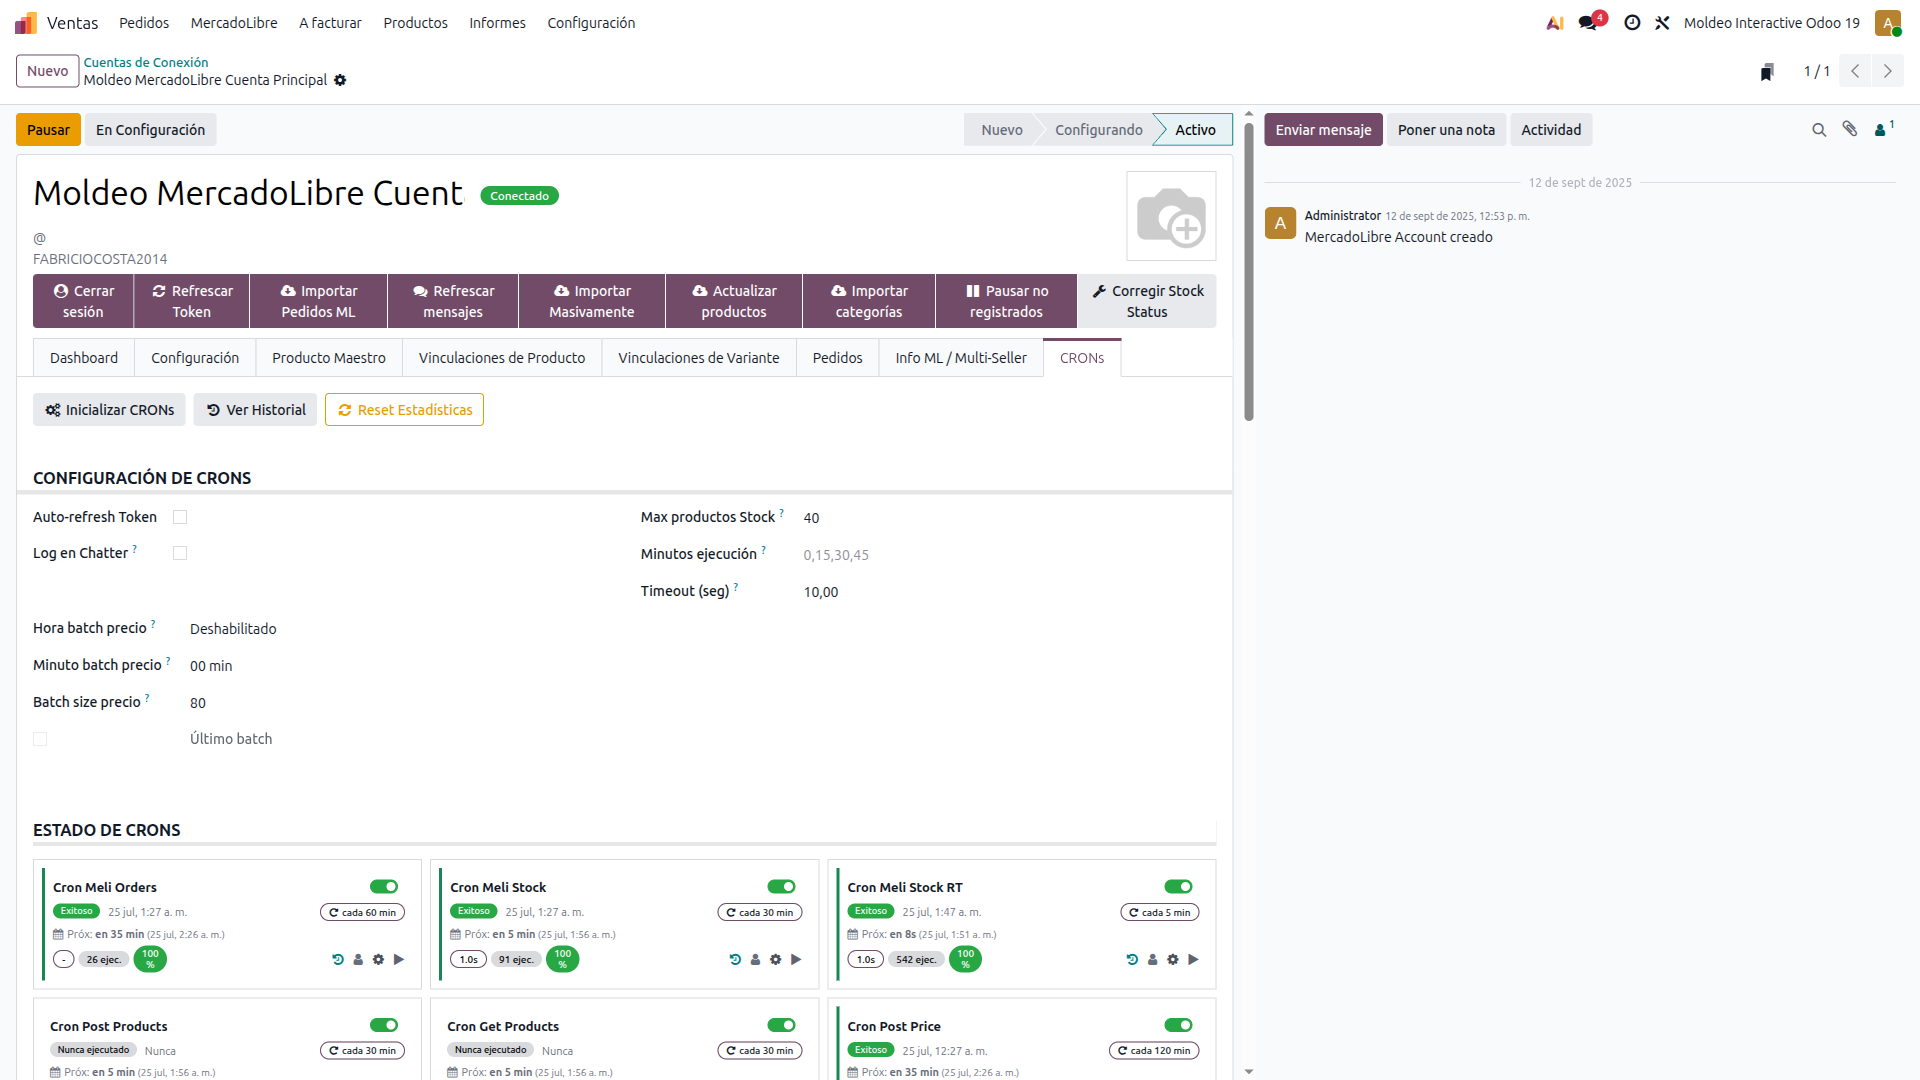Open the Cuentas de Conexión breadcrumb link
This screenshot has height=1080, width=1920.
coord(146,62)
